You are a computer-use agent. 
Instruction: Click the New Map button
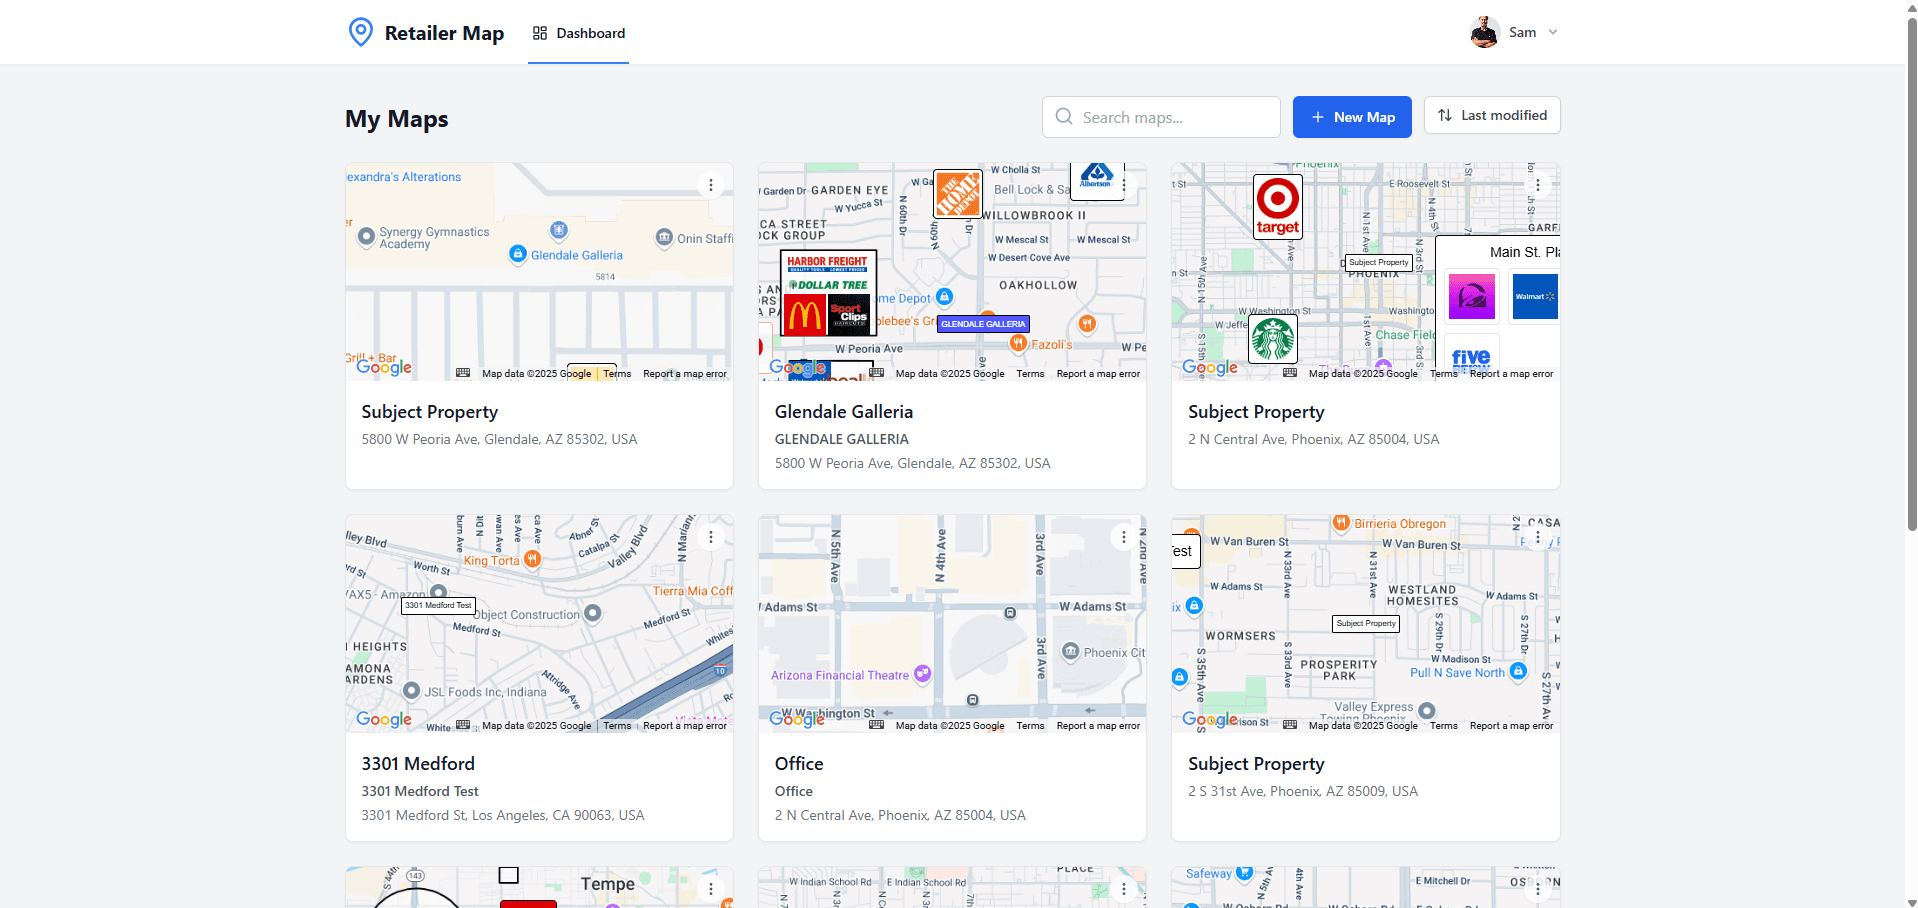click(1352, 117)
